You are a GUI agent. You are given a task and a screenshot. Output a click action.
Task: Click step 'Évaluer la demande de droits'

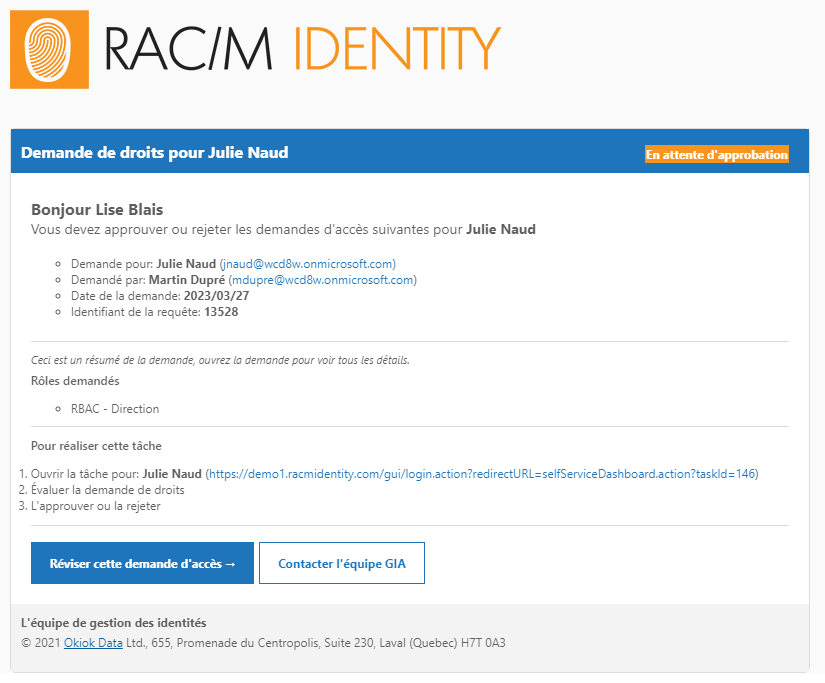click(108, 490)
